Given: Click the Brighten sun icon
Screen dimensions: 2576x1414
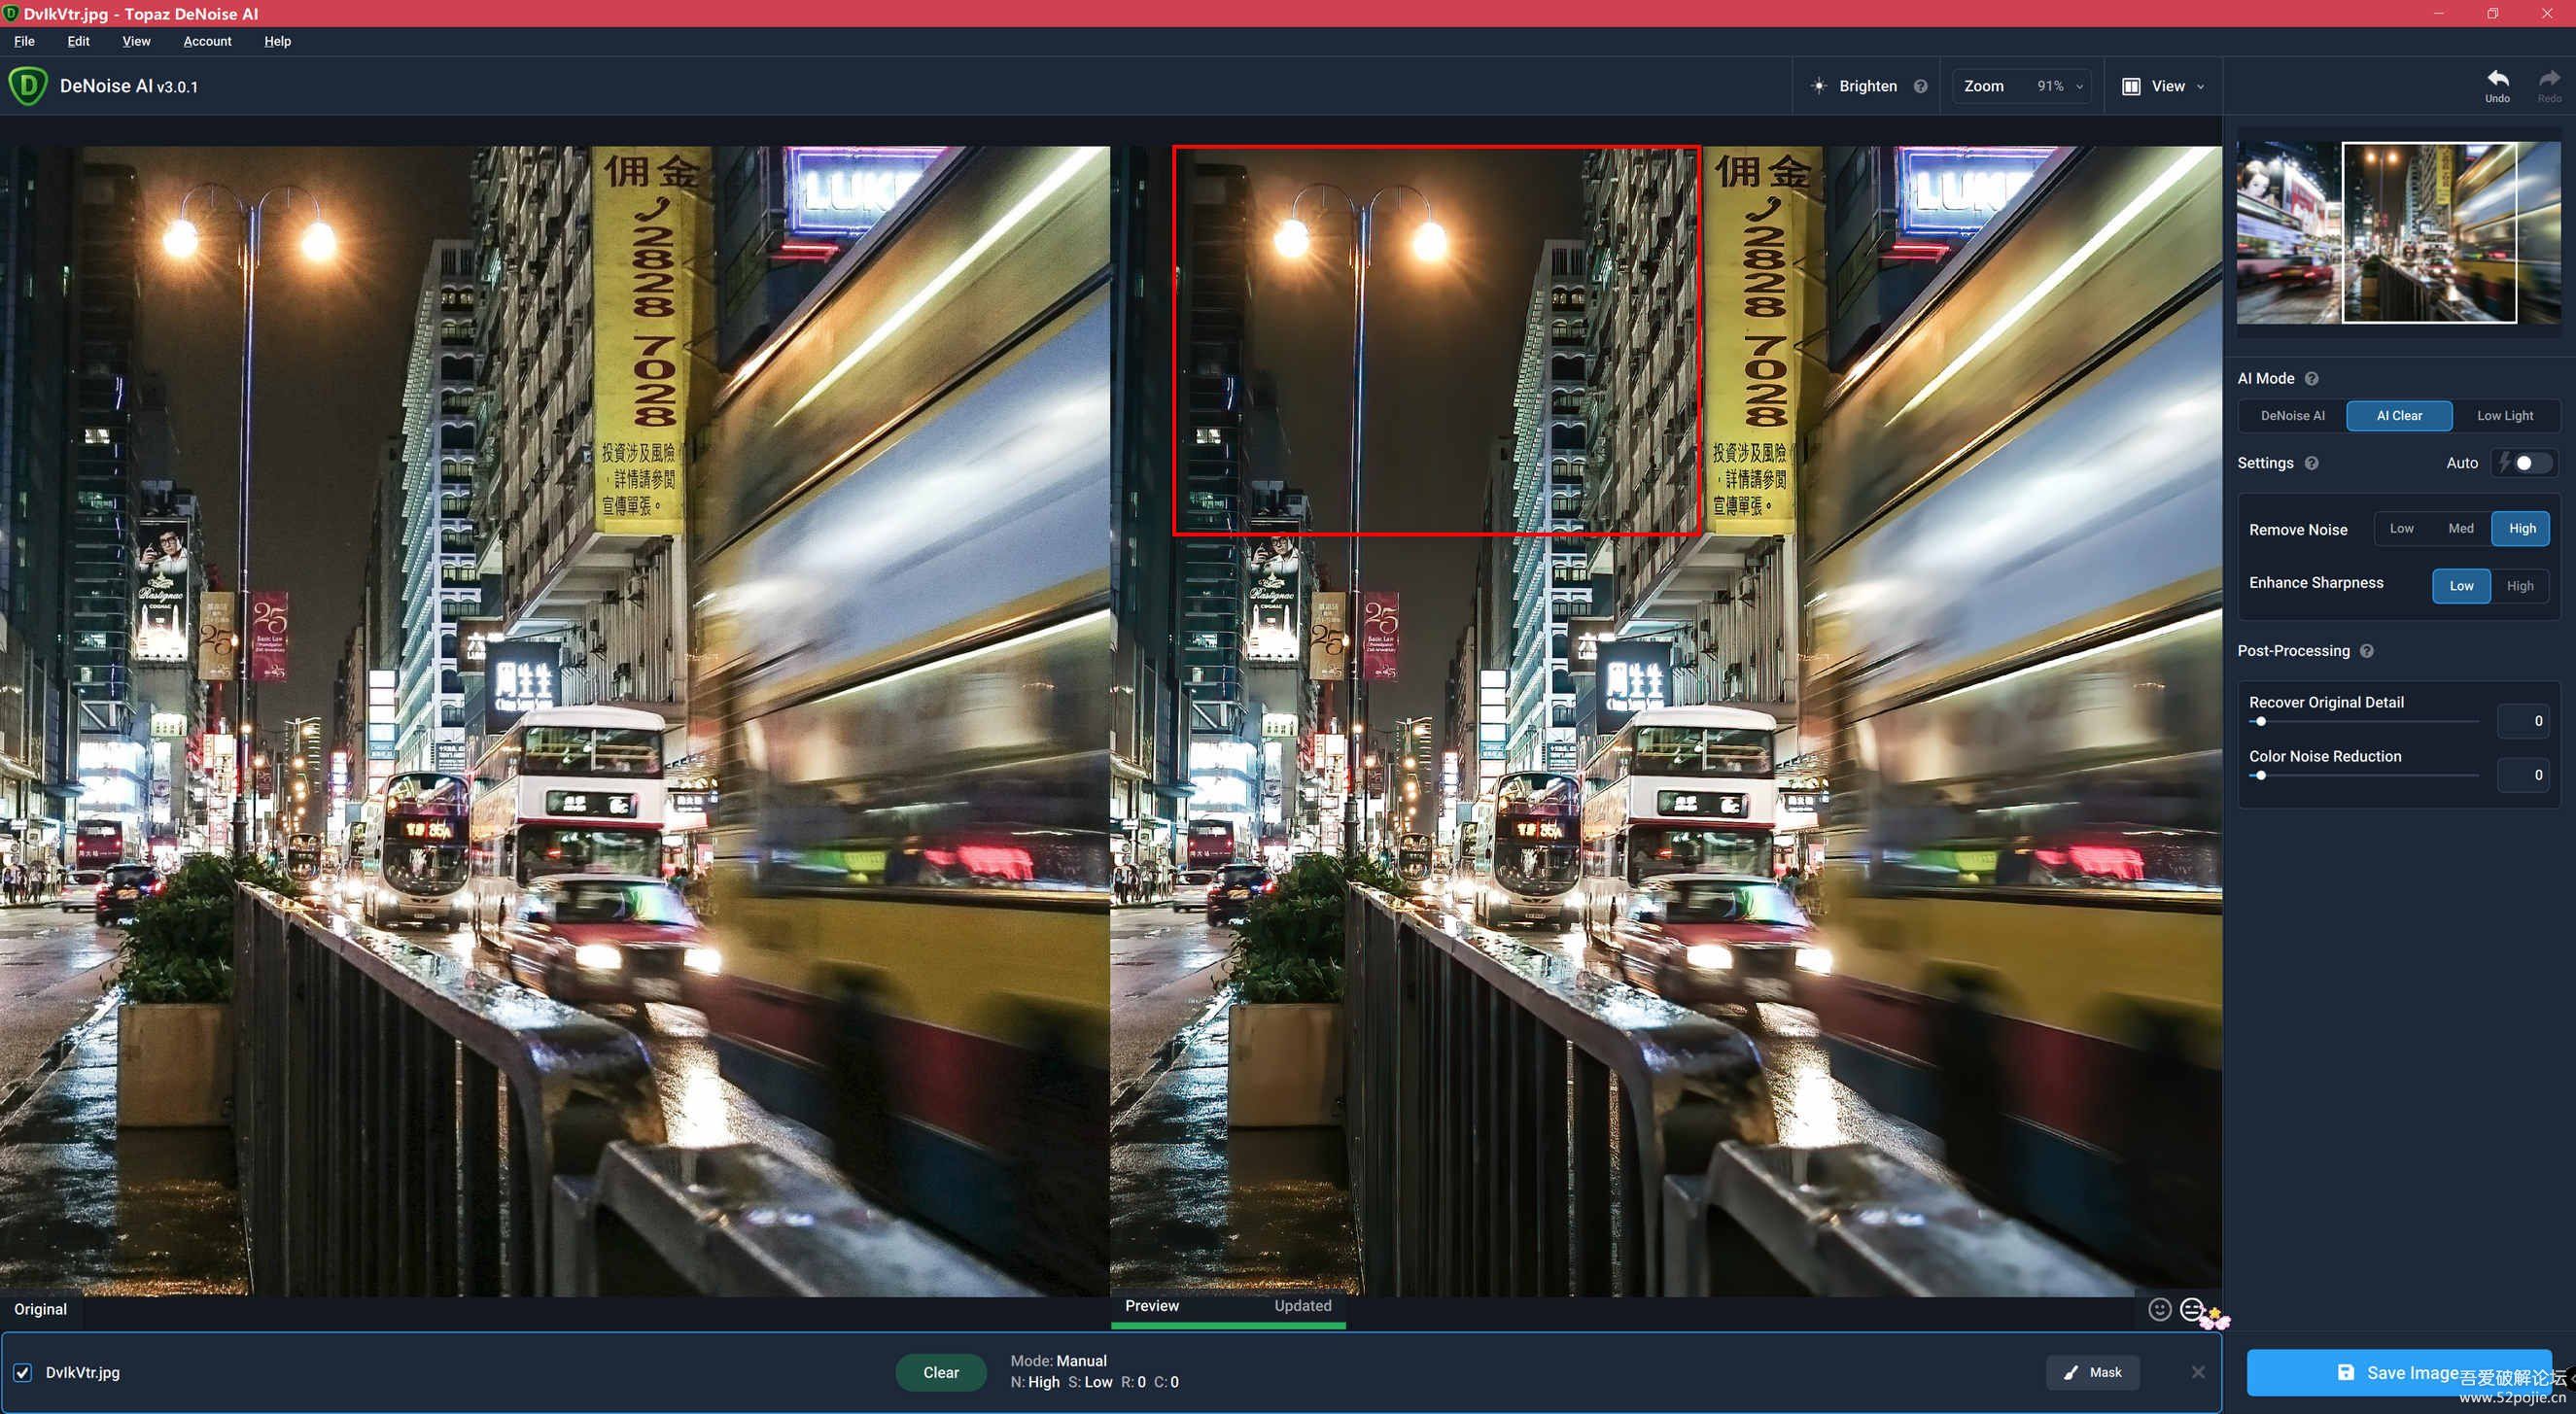Looking at the screenshot, I should tap(1819, 86).
